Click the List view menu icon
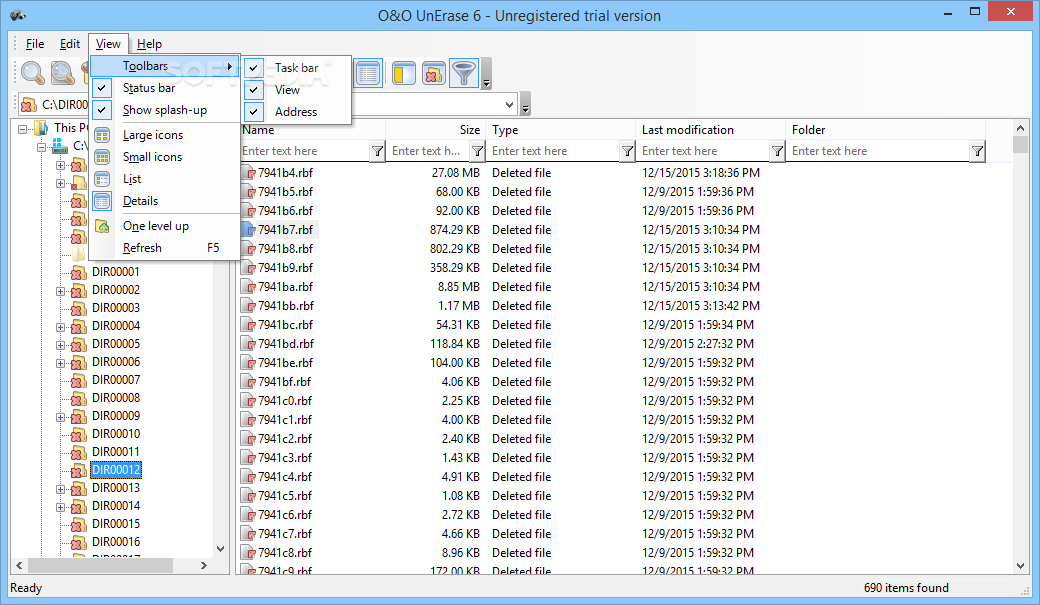This screenshot has width=1040, height=605. tap(102, 179)
